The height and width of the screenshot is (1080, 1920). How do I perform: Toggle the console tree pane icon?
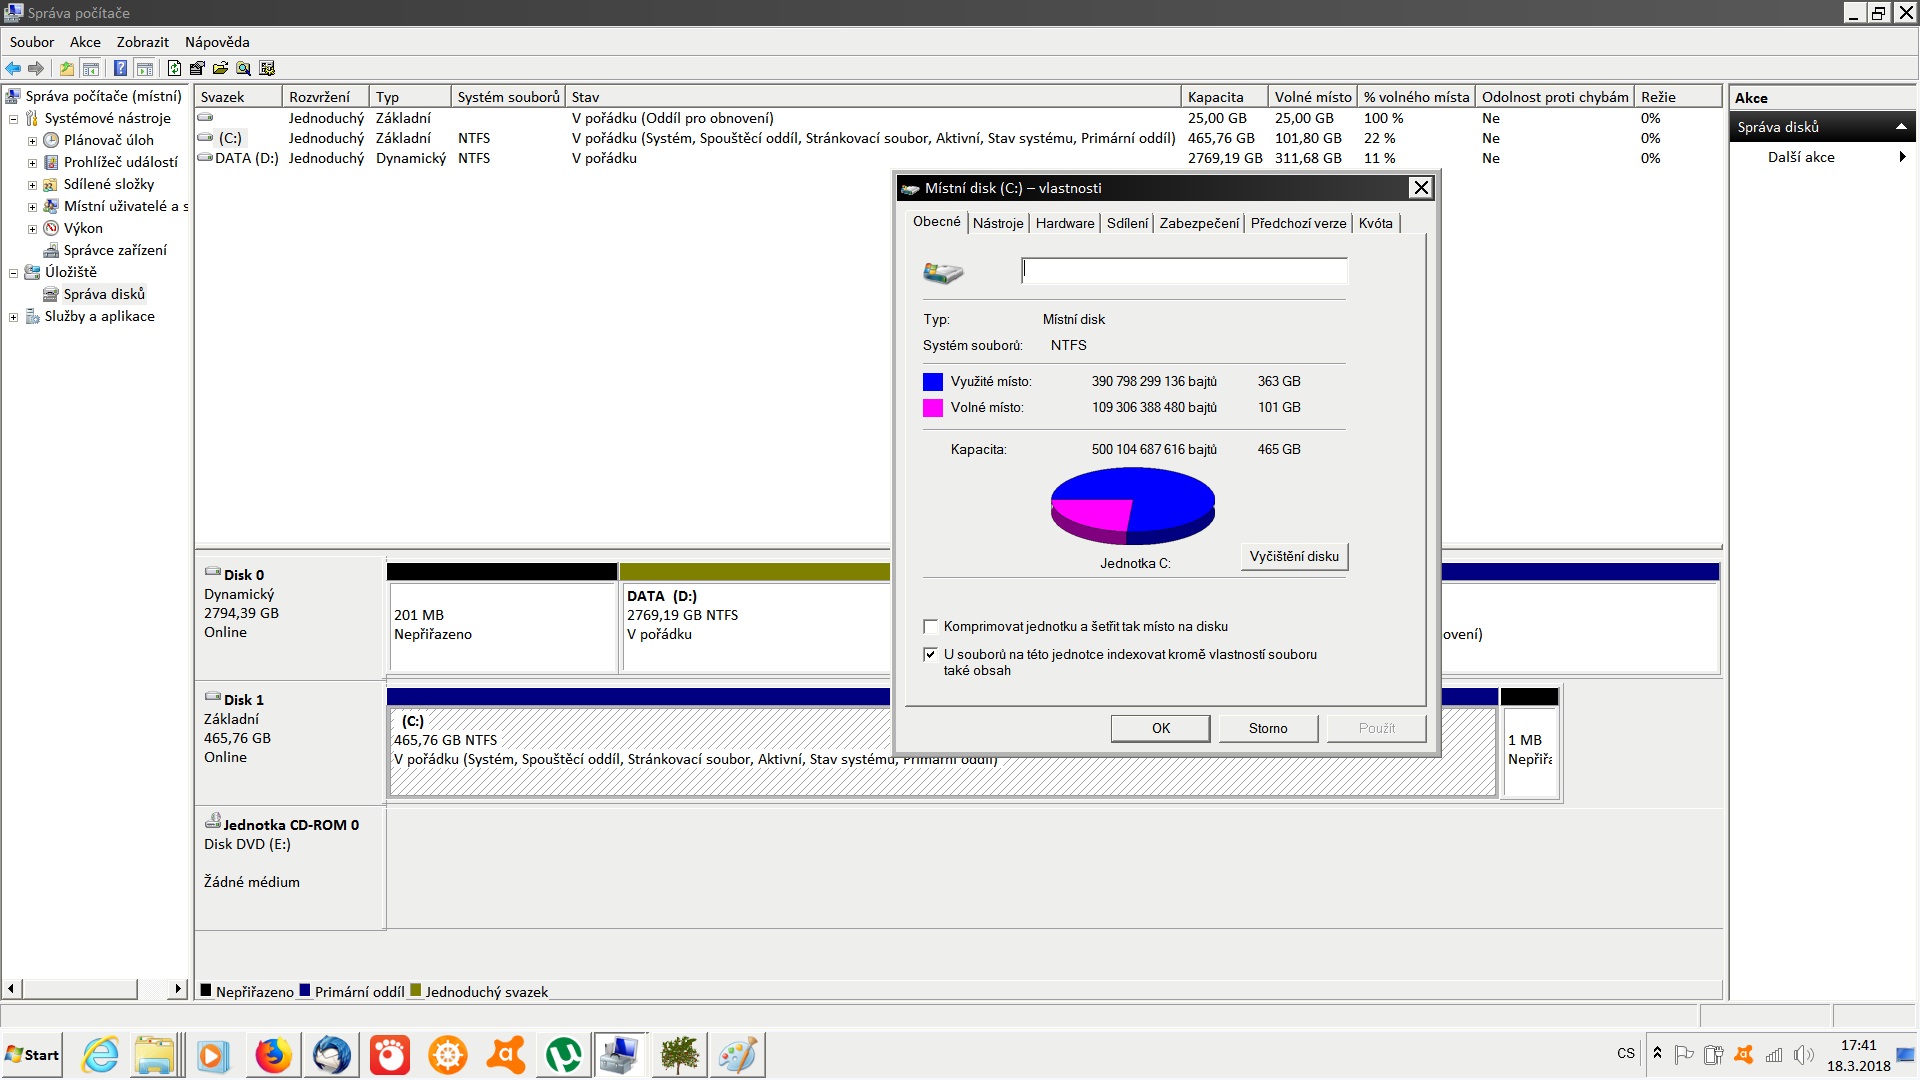(x=91, y=68)
